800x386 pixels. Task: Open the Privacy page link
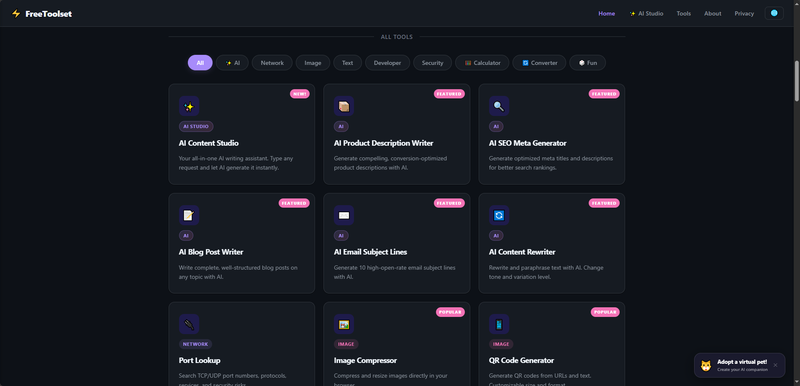click(x=744, y=14)
